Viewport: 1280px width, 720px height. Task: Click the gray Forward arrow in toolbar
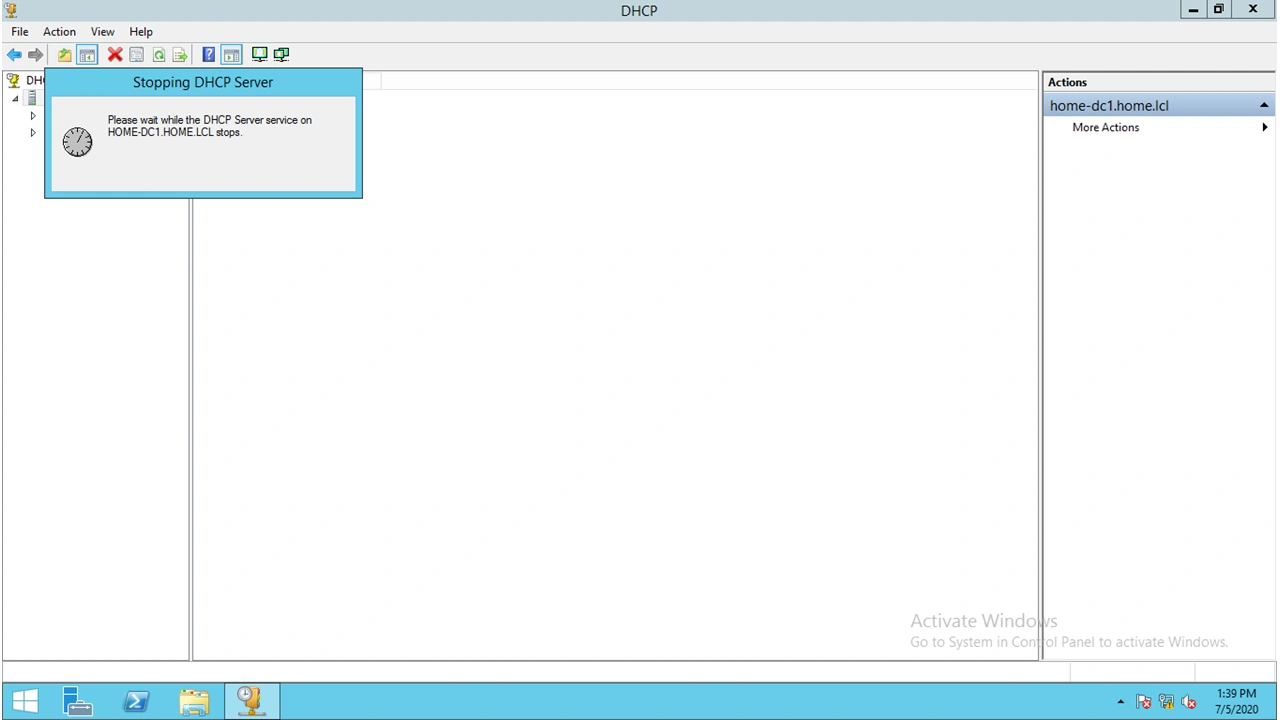(36, 55)
